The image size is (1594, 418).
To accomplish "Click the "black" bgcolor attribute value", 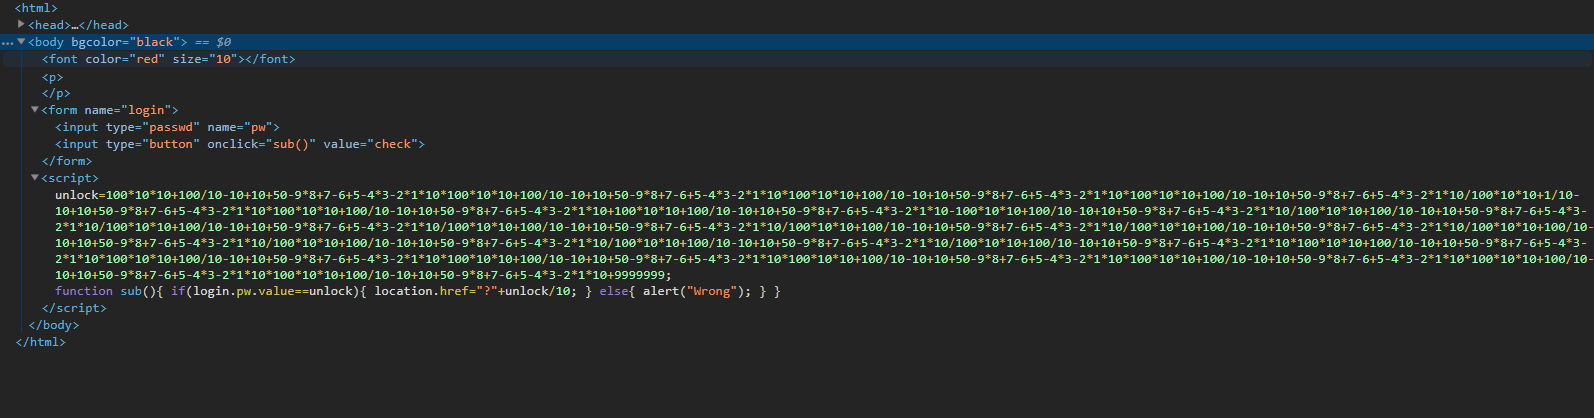I will point(154,42).
